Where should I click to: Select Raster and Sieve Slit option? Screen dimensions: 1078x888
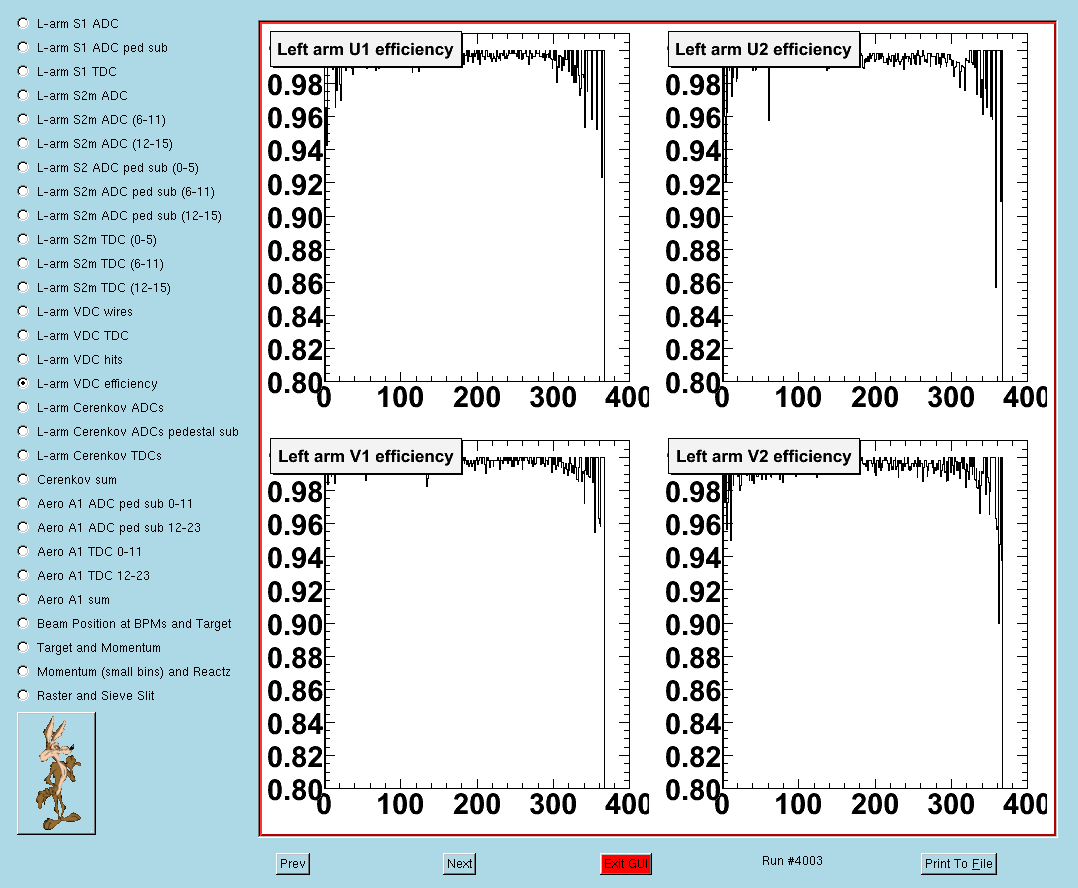pos(23,696)
